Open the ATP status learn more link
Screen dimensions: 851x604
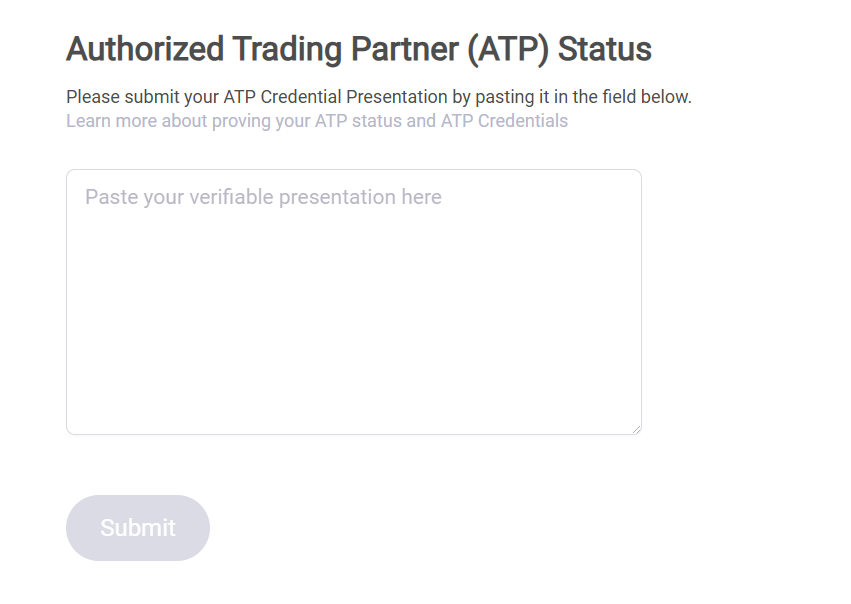316,121
